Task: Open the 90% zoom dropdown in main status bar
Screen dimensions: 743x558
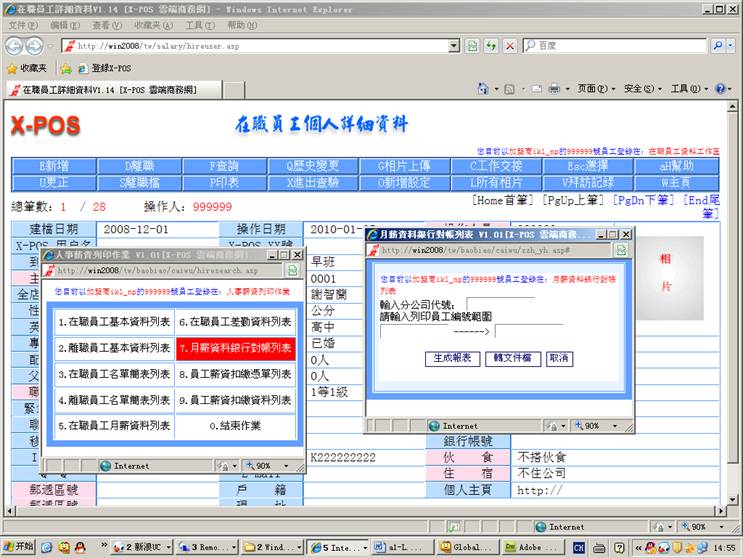Action: click(x=696, y=527)
